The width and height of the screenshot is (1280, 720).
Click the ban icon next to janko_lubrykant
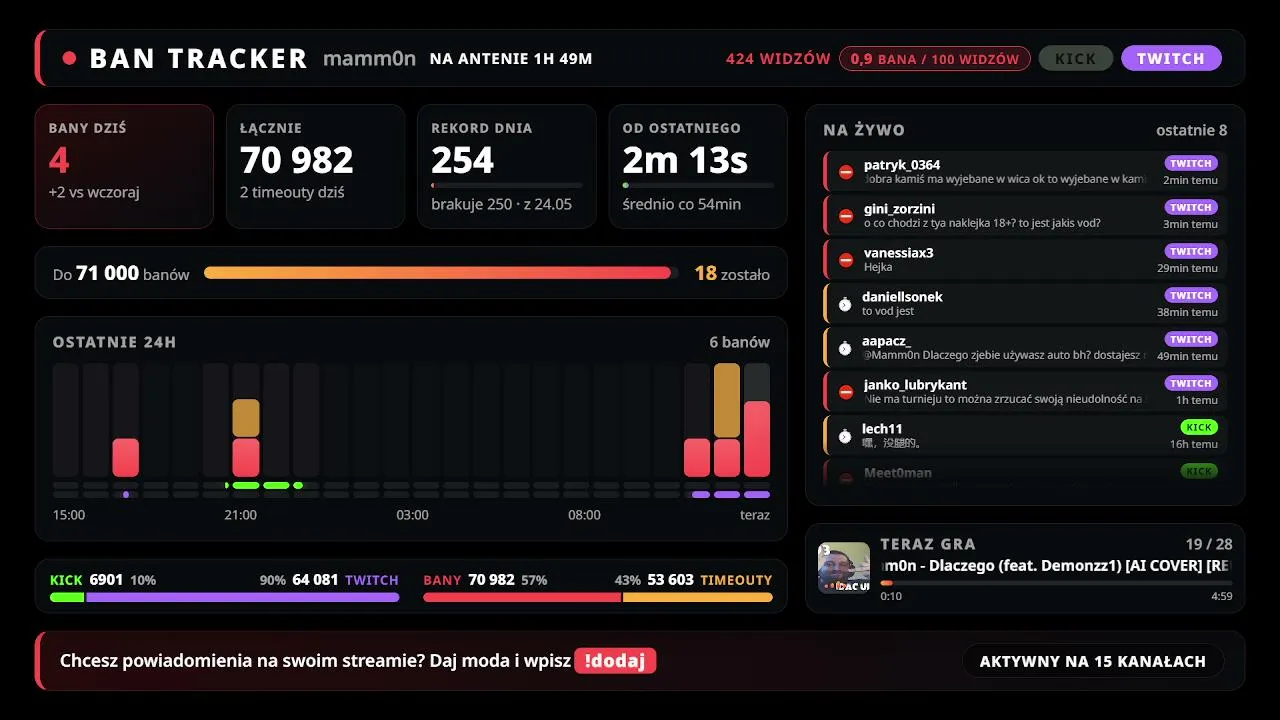tap(846, 392)
